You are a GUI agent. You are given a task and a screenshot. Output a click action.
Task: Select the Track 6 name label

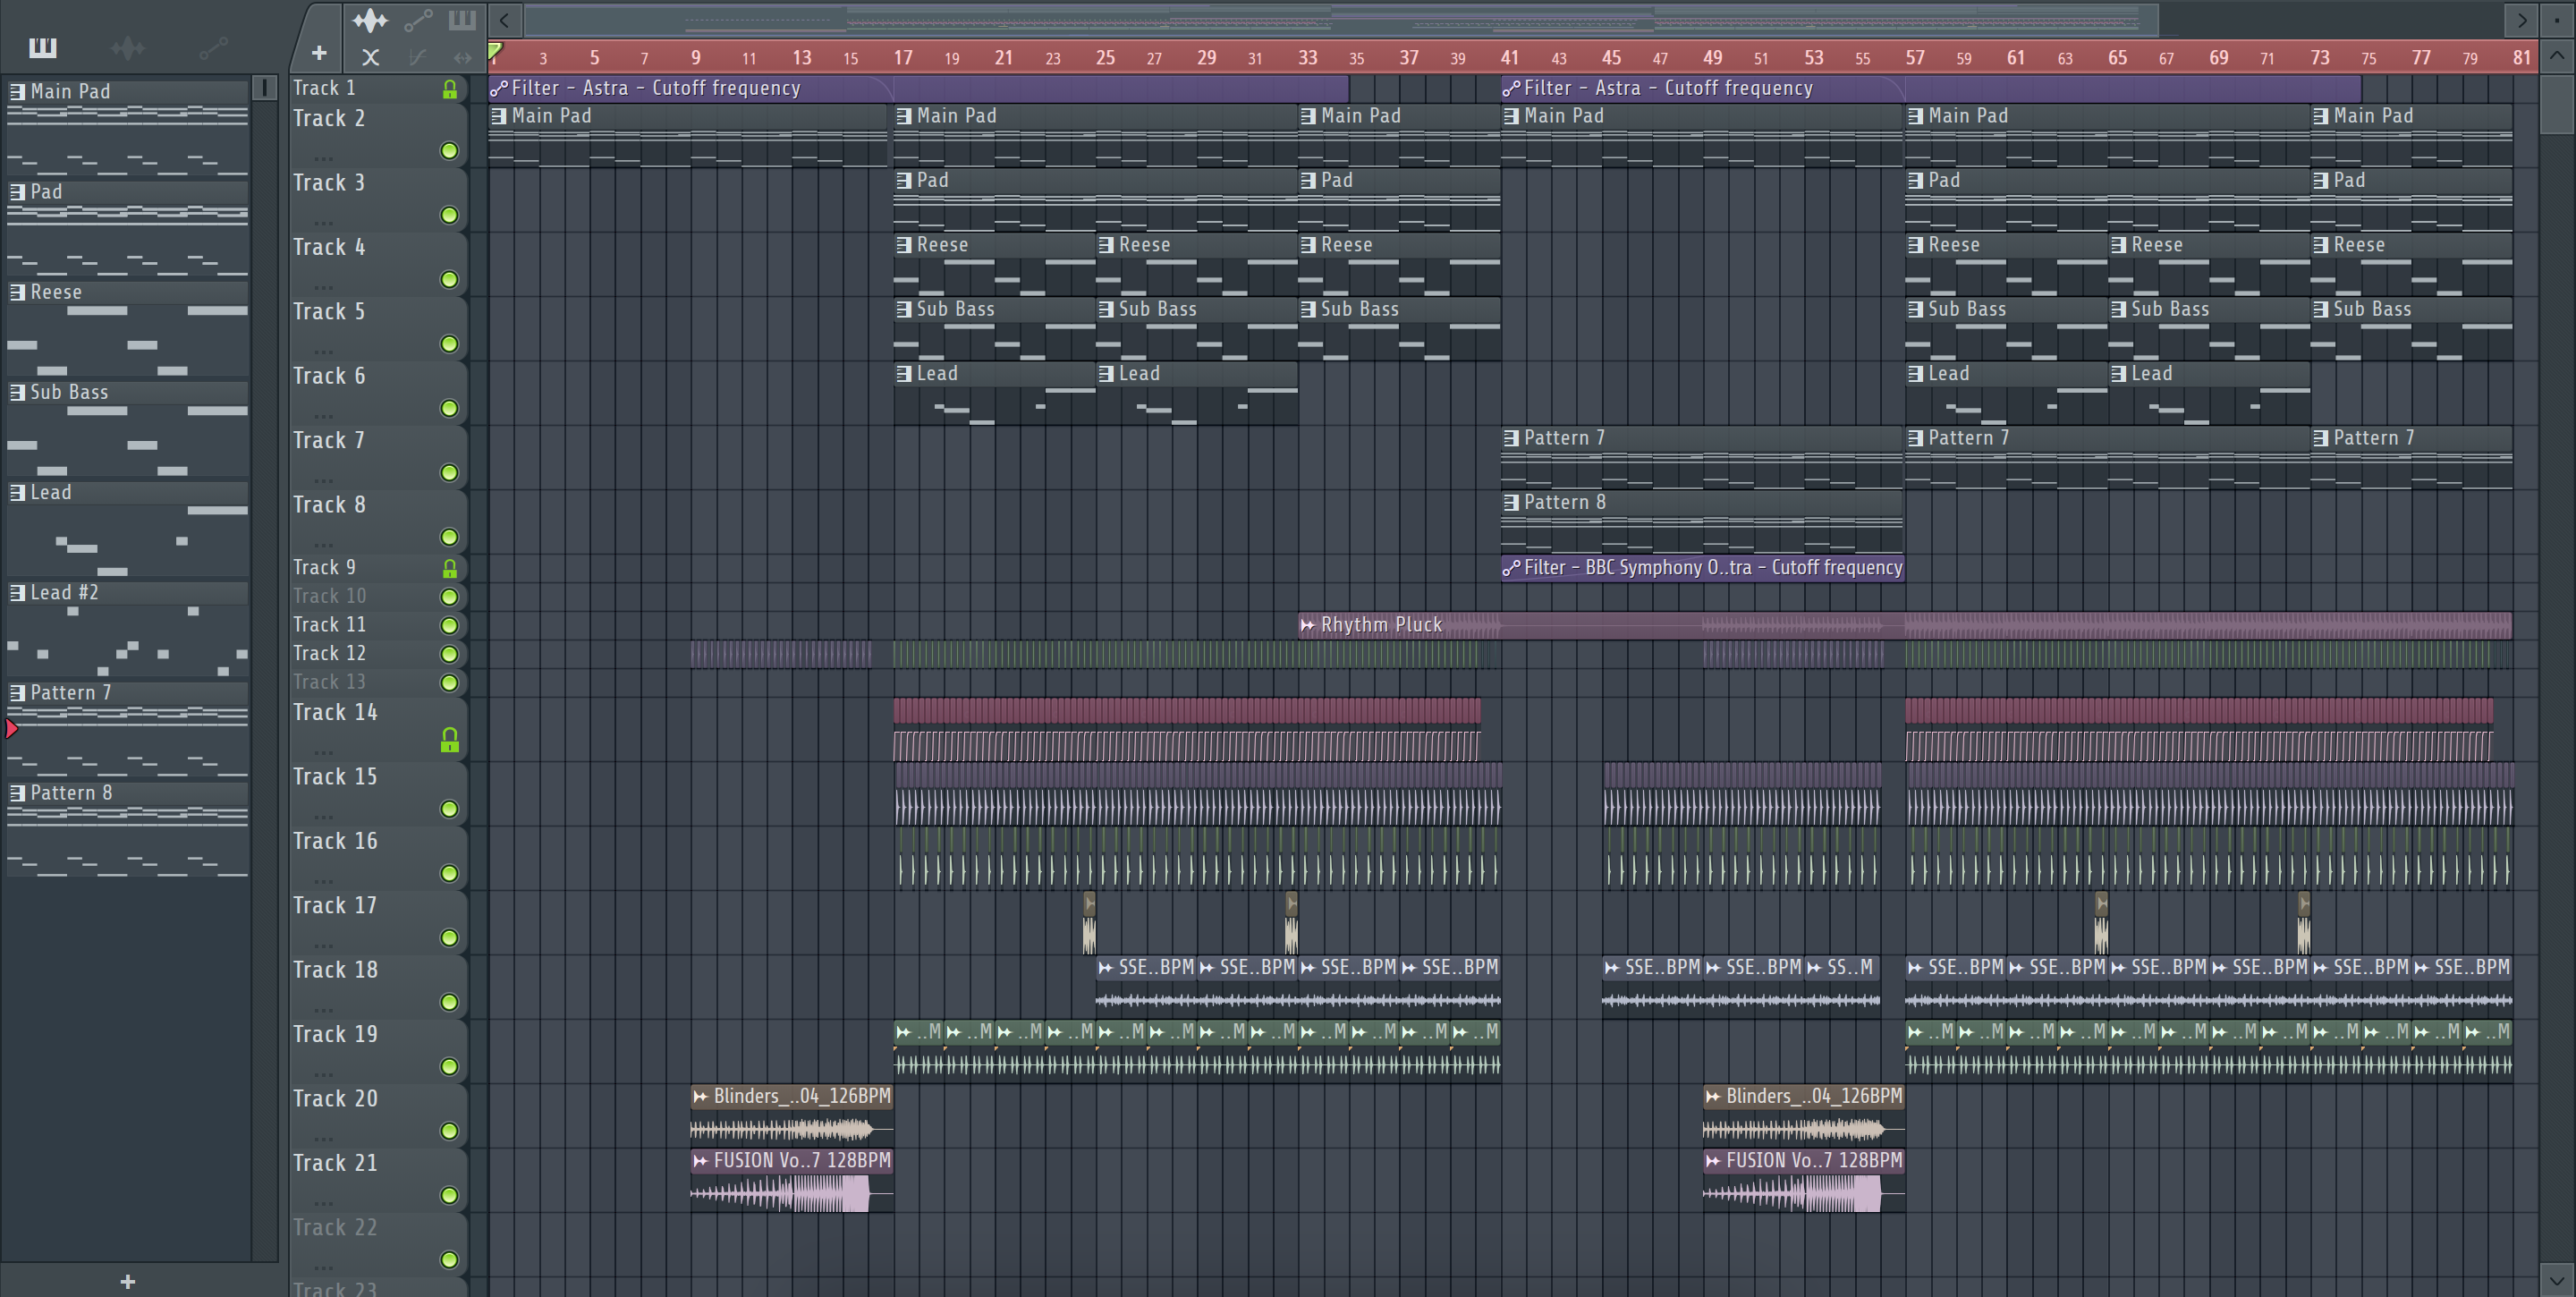coord(329,376)
